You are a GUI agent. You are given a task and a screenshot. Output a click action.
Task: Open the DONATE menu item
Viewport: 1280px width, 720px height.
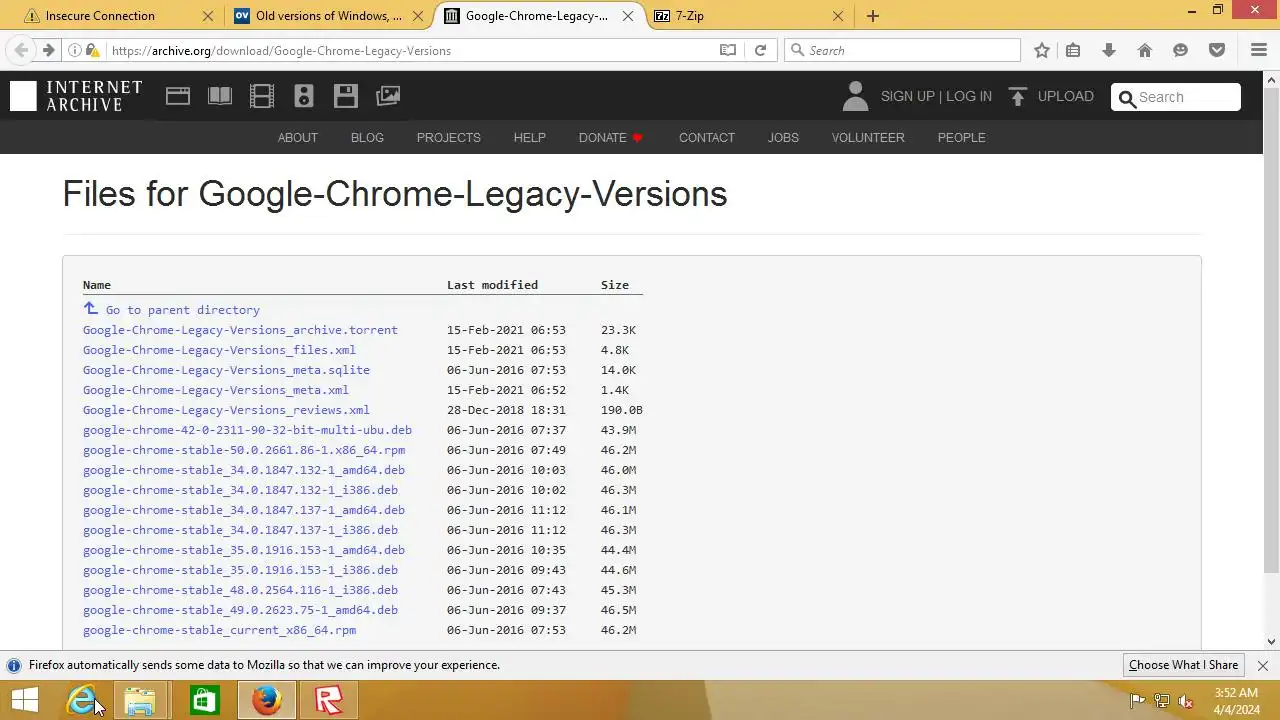[x=611, y=138]
